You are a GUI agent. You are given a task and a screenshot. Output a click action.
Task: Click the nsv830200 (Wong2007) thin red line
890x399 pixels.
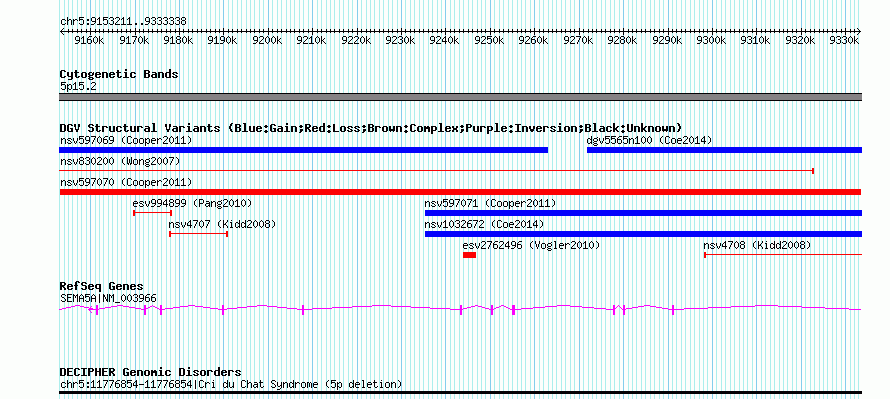(437, 171)
